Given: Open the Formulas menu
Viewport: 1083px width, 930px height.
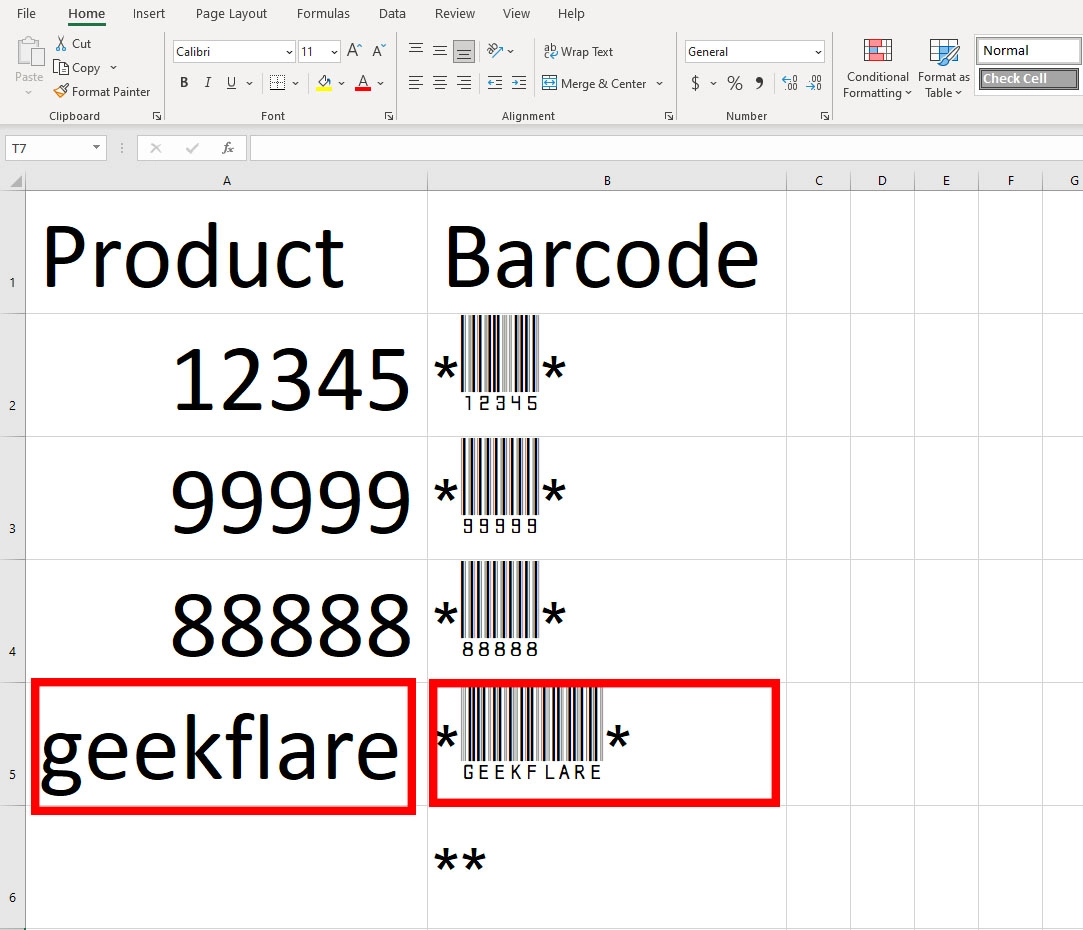Looking at the screenshot, I should click(x=322, y=13).
